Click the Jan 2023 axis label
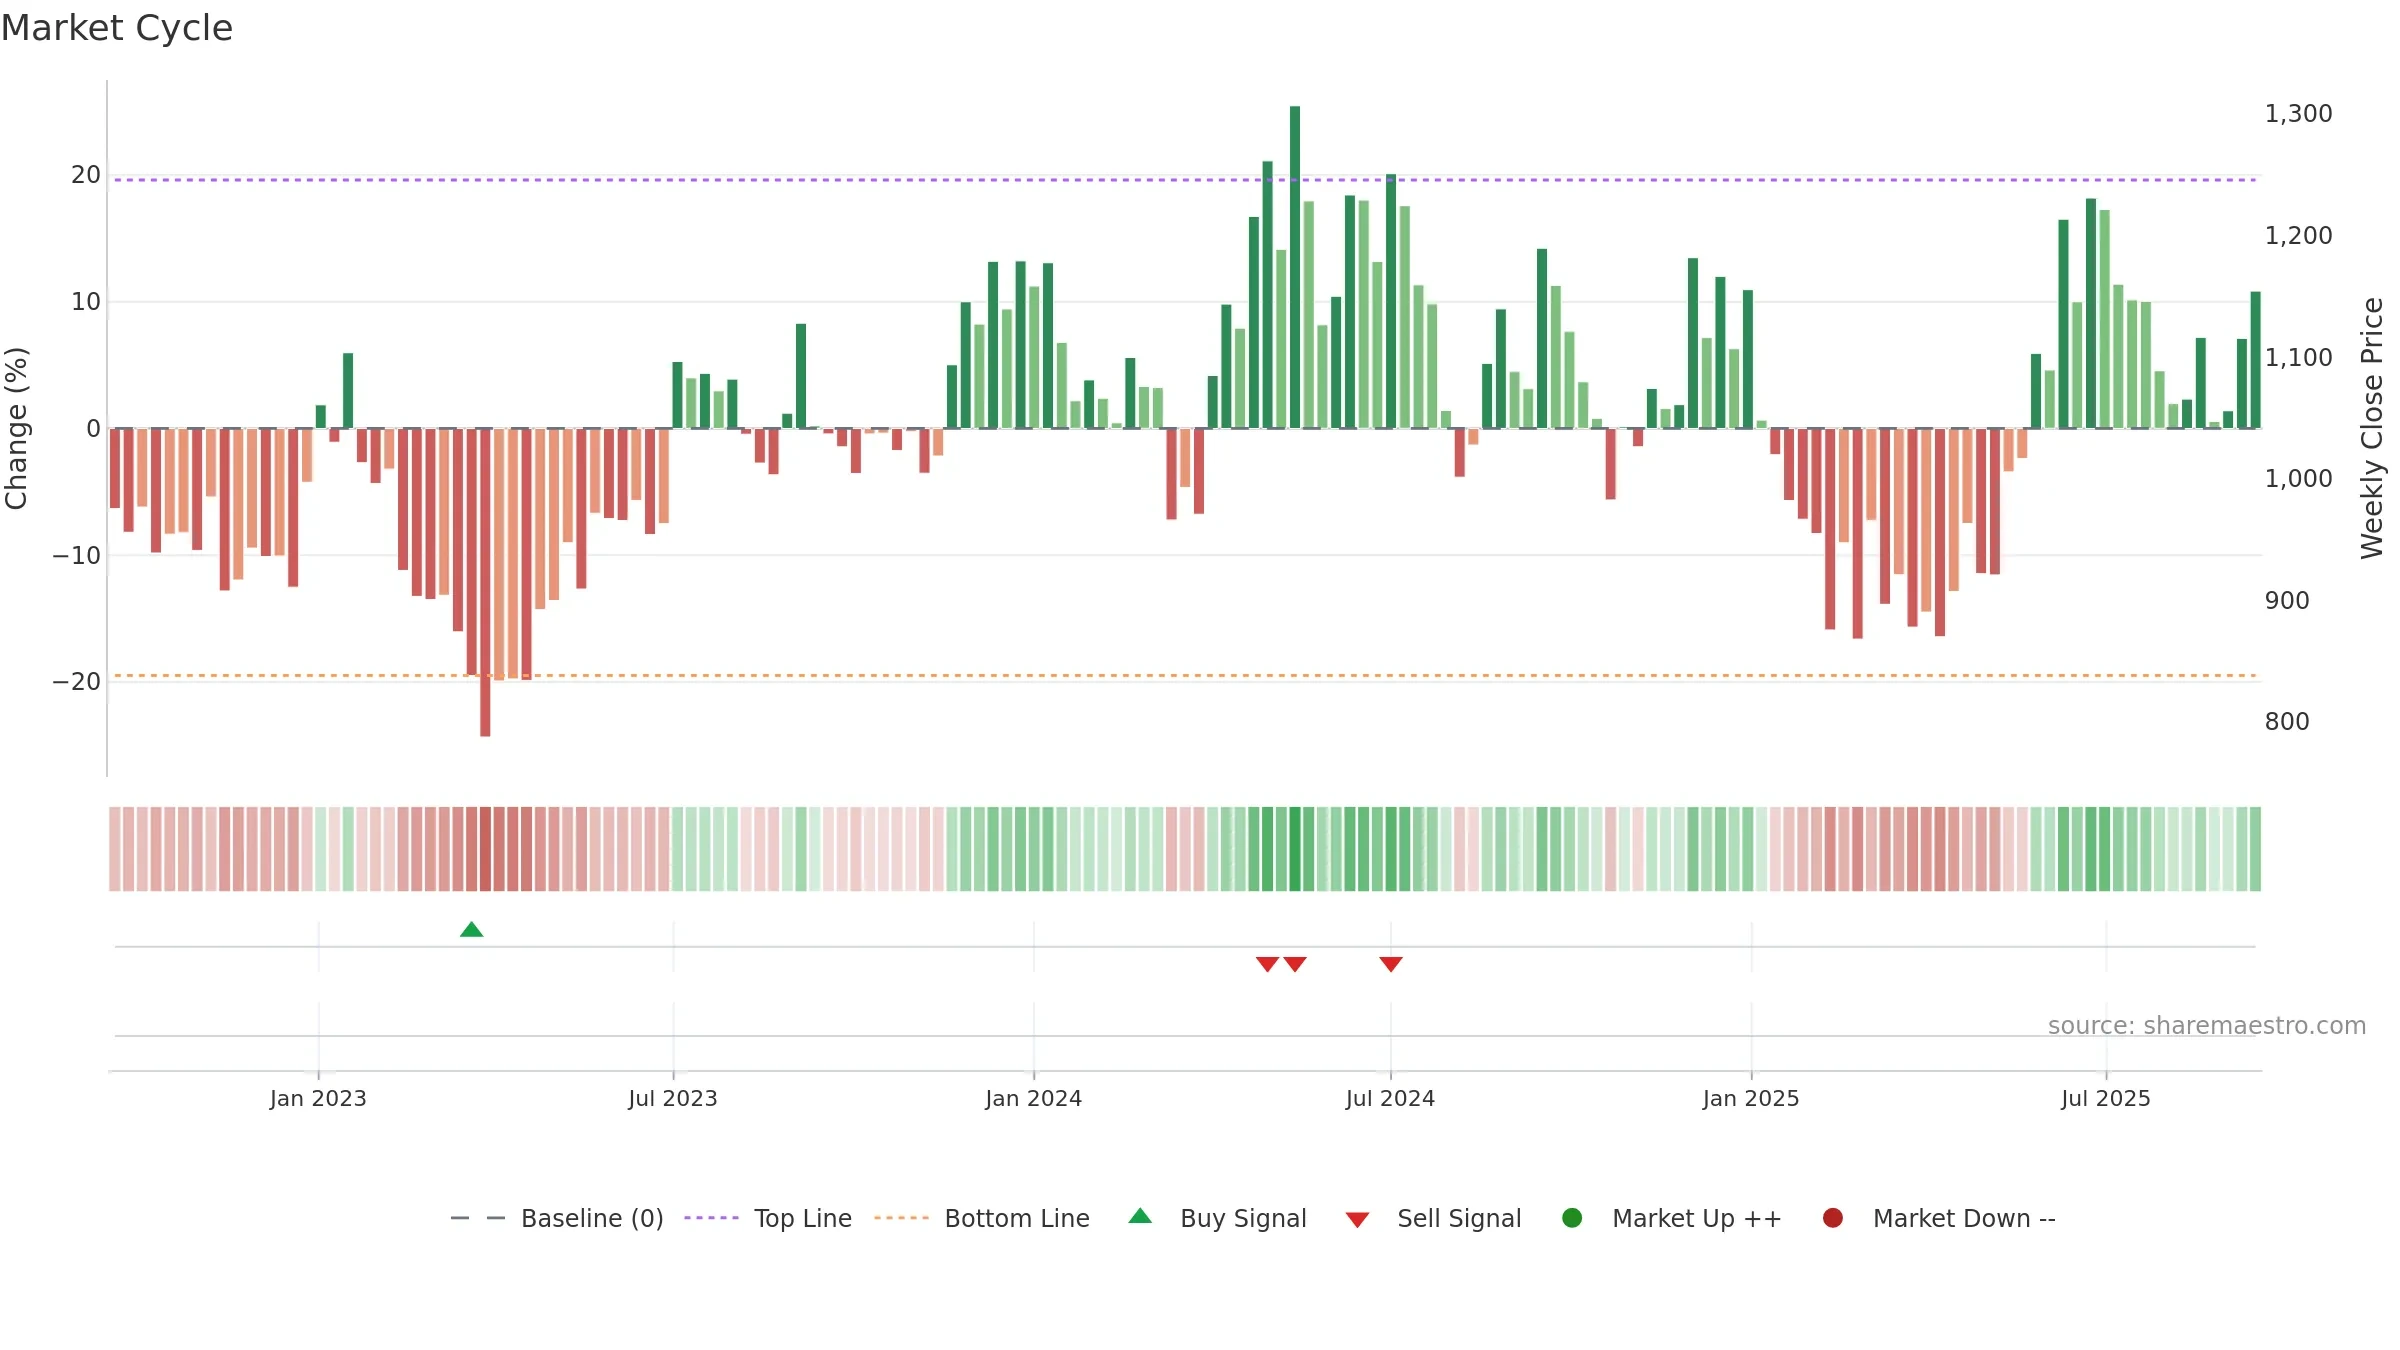 (x=318, y=1098)
